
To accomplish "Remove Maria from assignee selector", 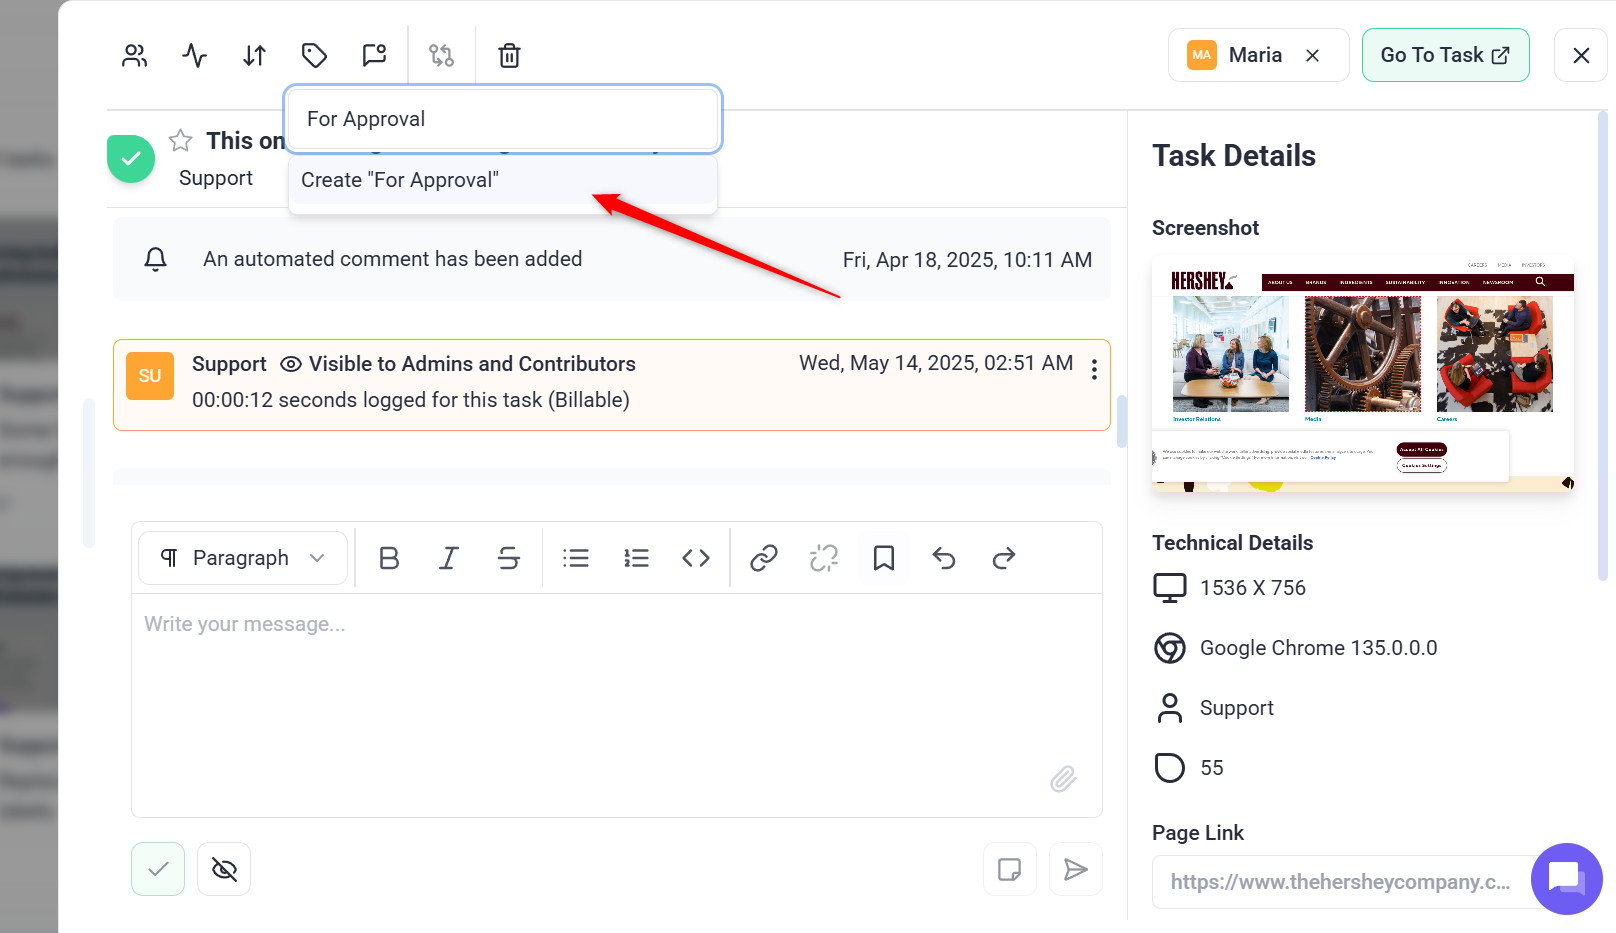I will pos(1313,56).
